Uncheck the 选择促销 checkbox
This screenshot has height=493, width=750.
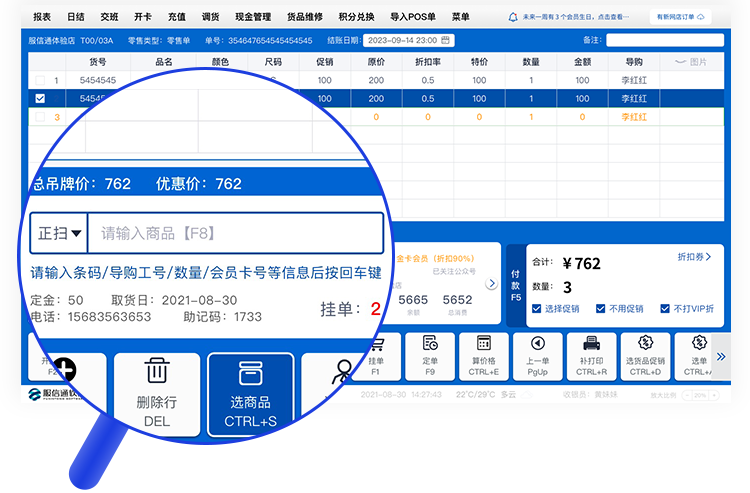(x=537, y=309)
